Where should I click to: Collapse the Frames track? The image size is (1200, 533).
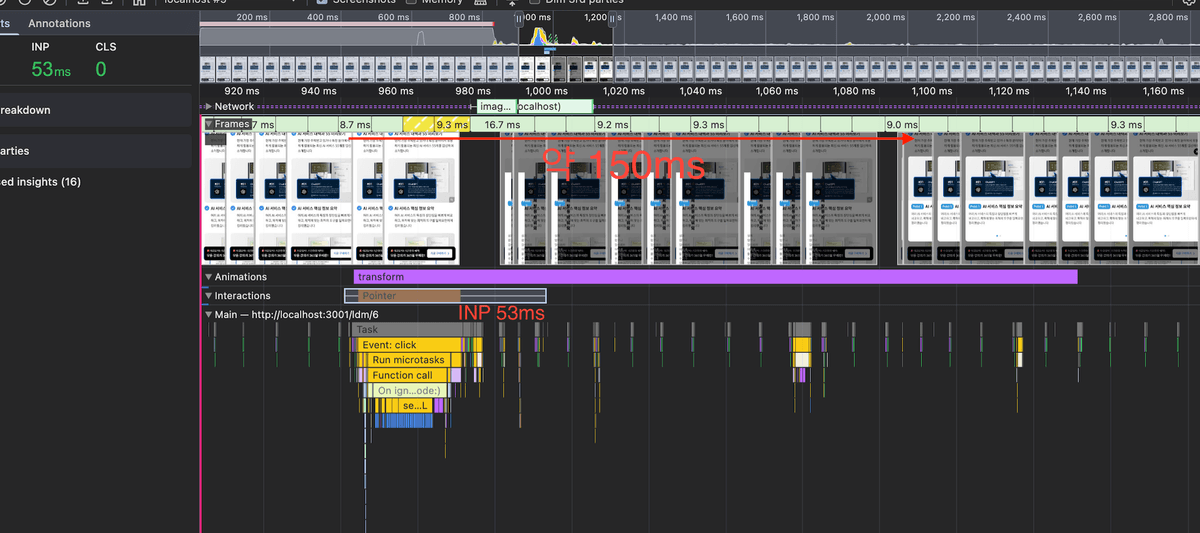(208, 124)
